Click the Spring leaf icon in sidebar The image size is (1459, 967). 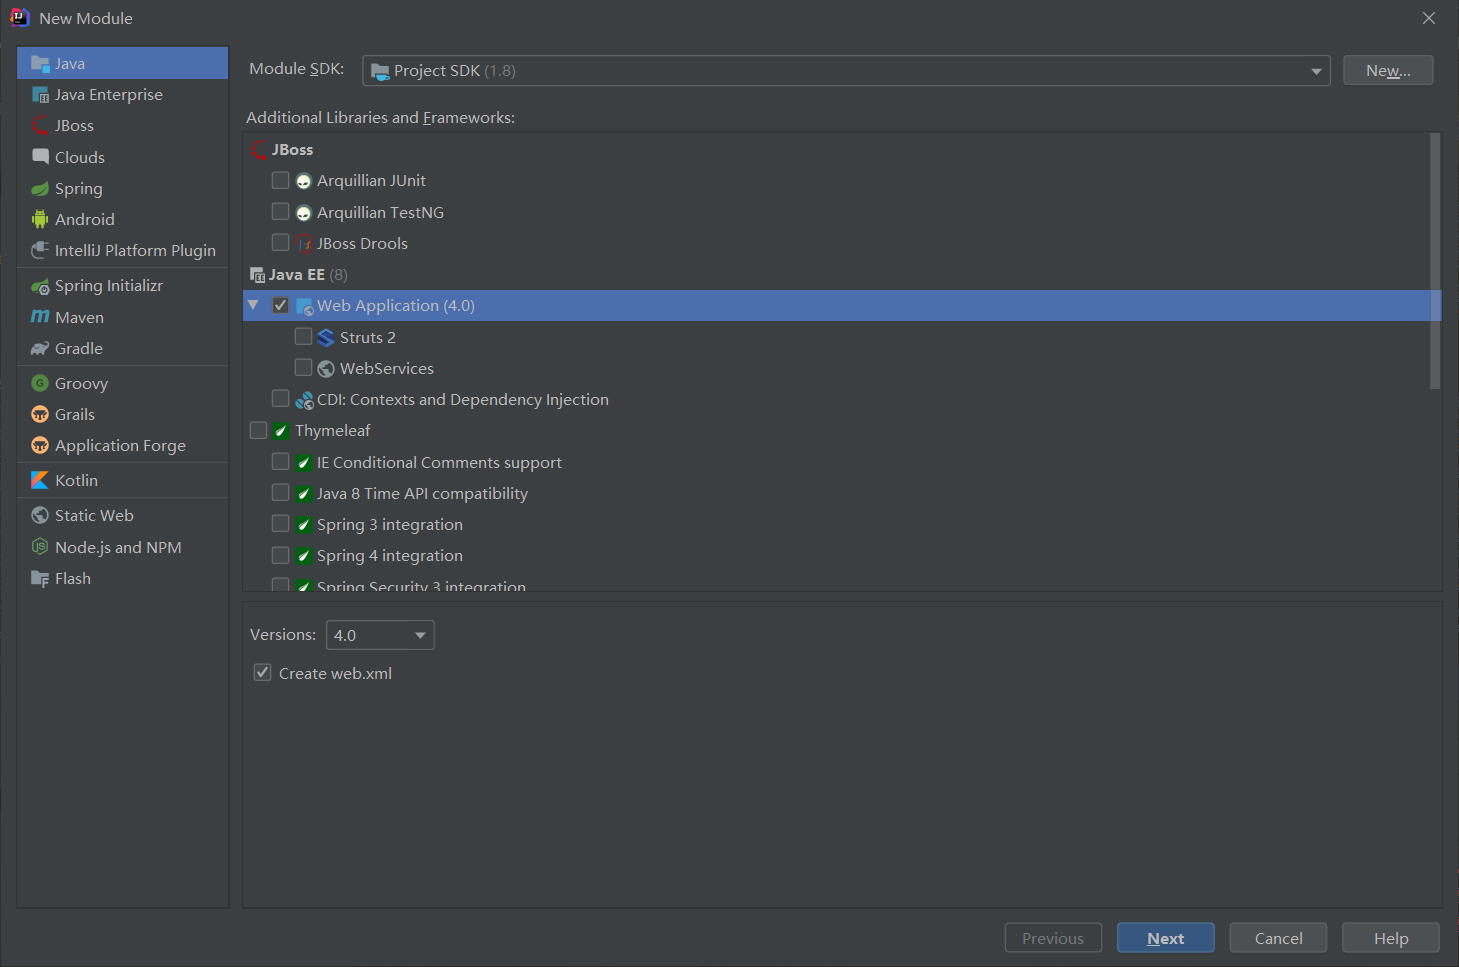coord(40,188)
